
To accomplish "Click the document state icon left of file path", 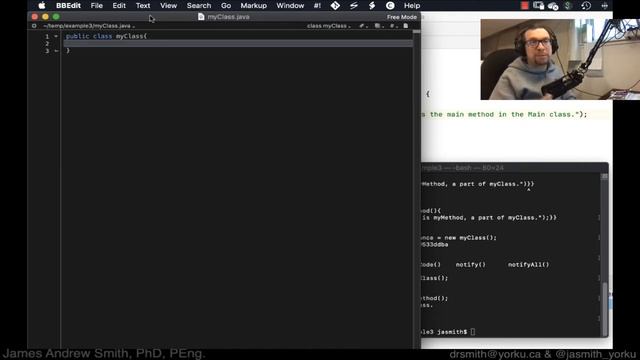I will [x=34, y=26].
